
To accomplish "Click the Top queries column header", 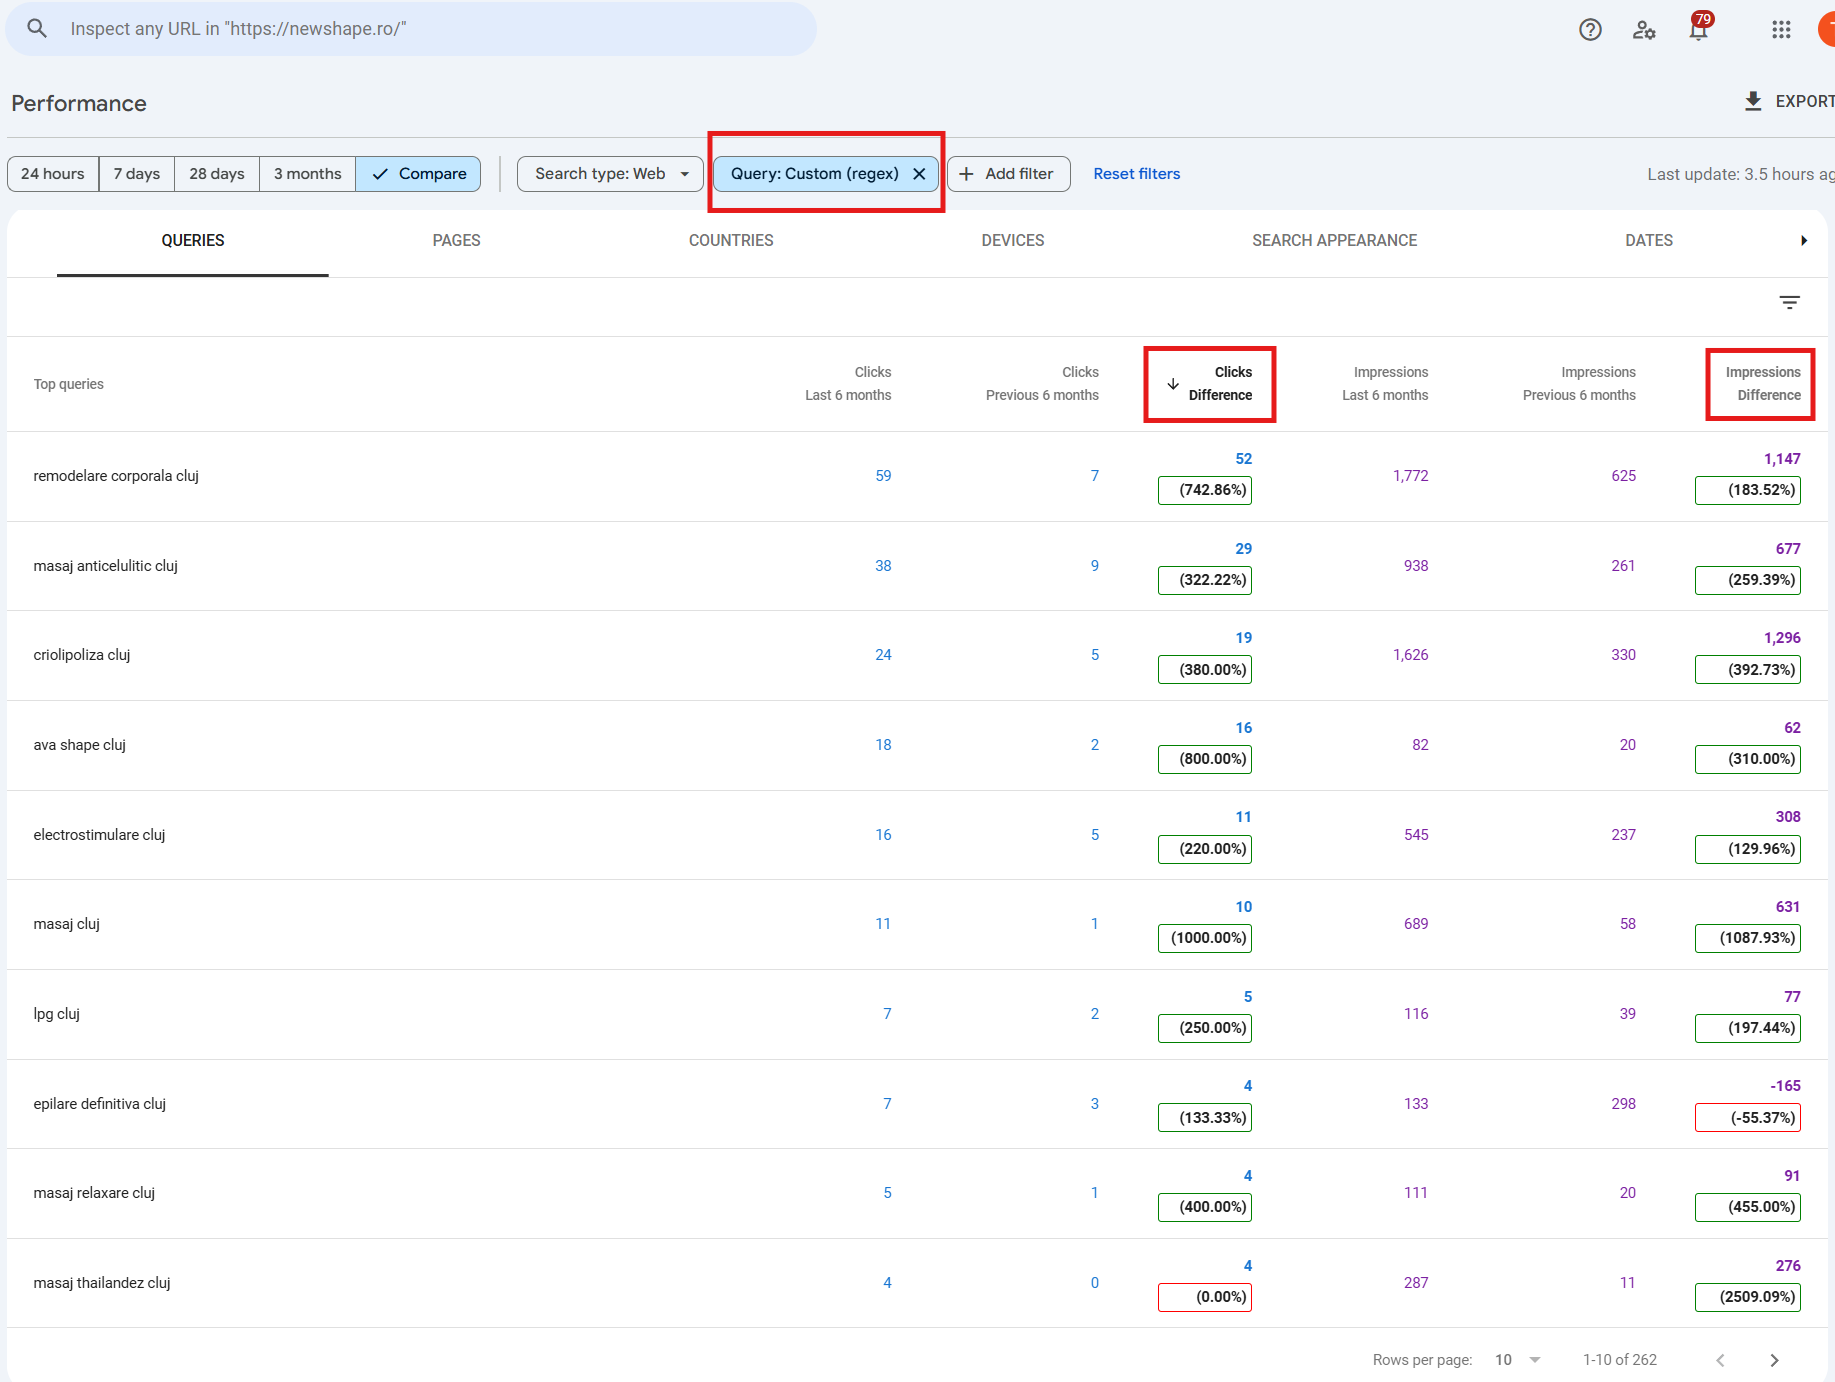I will tap(69, 384).
